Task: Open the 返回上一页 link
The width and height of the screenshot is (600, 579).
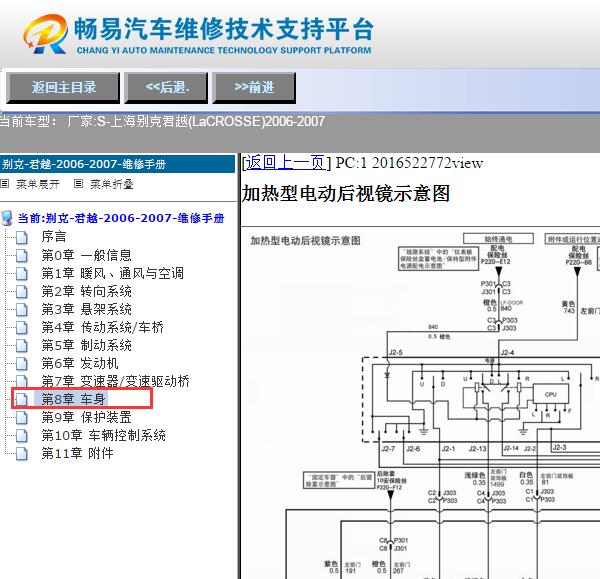Action: point(285,163)
